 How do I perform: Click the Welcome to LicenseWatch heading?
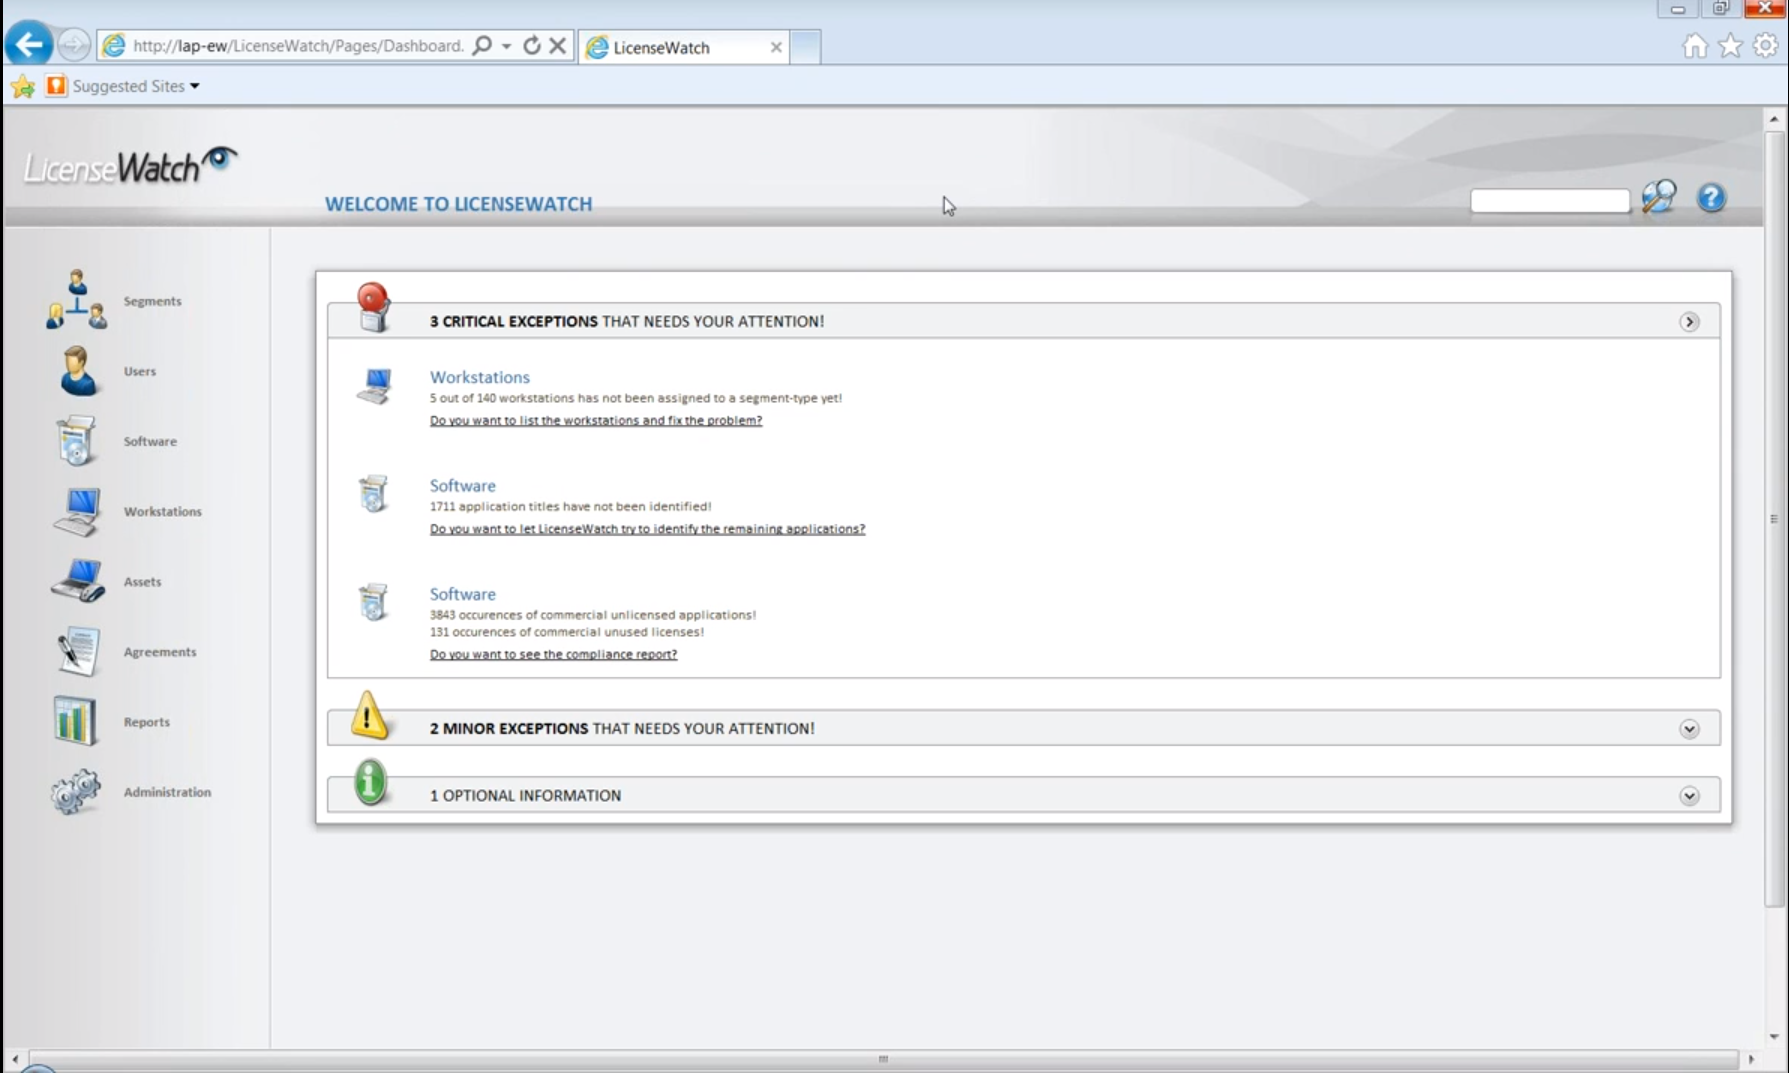[x=458, y=204]
